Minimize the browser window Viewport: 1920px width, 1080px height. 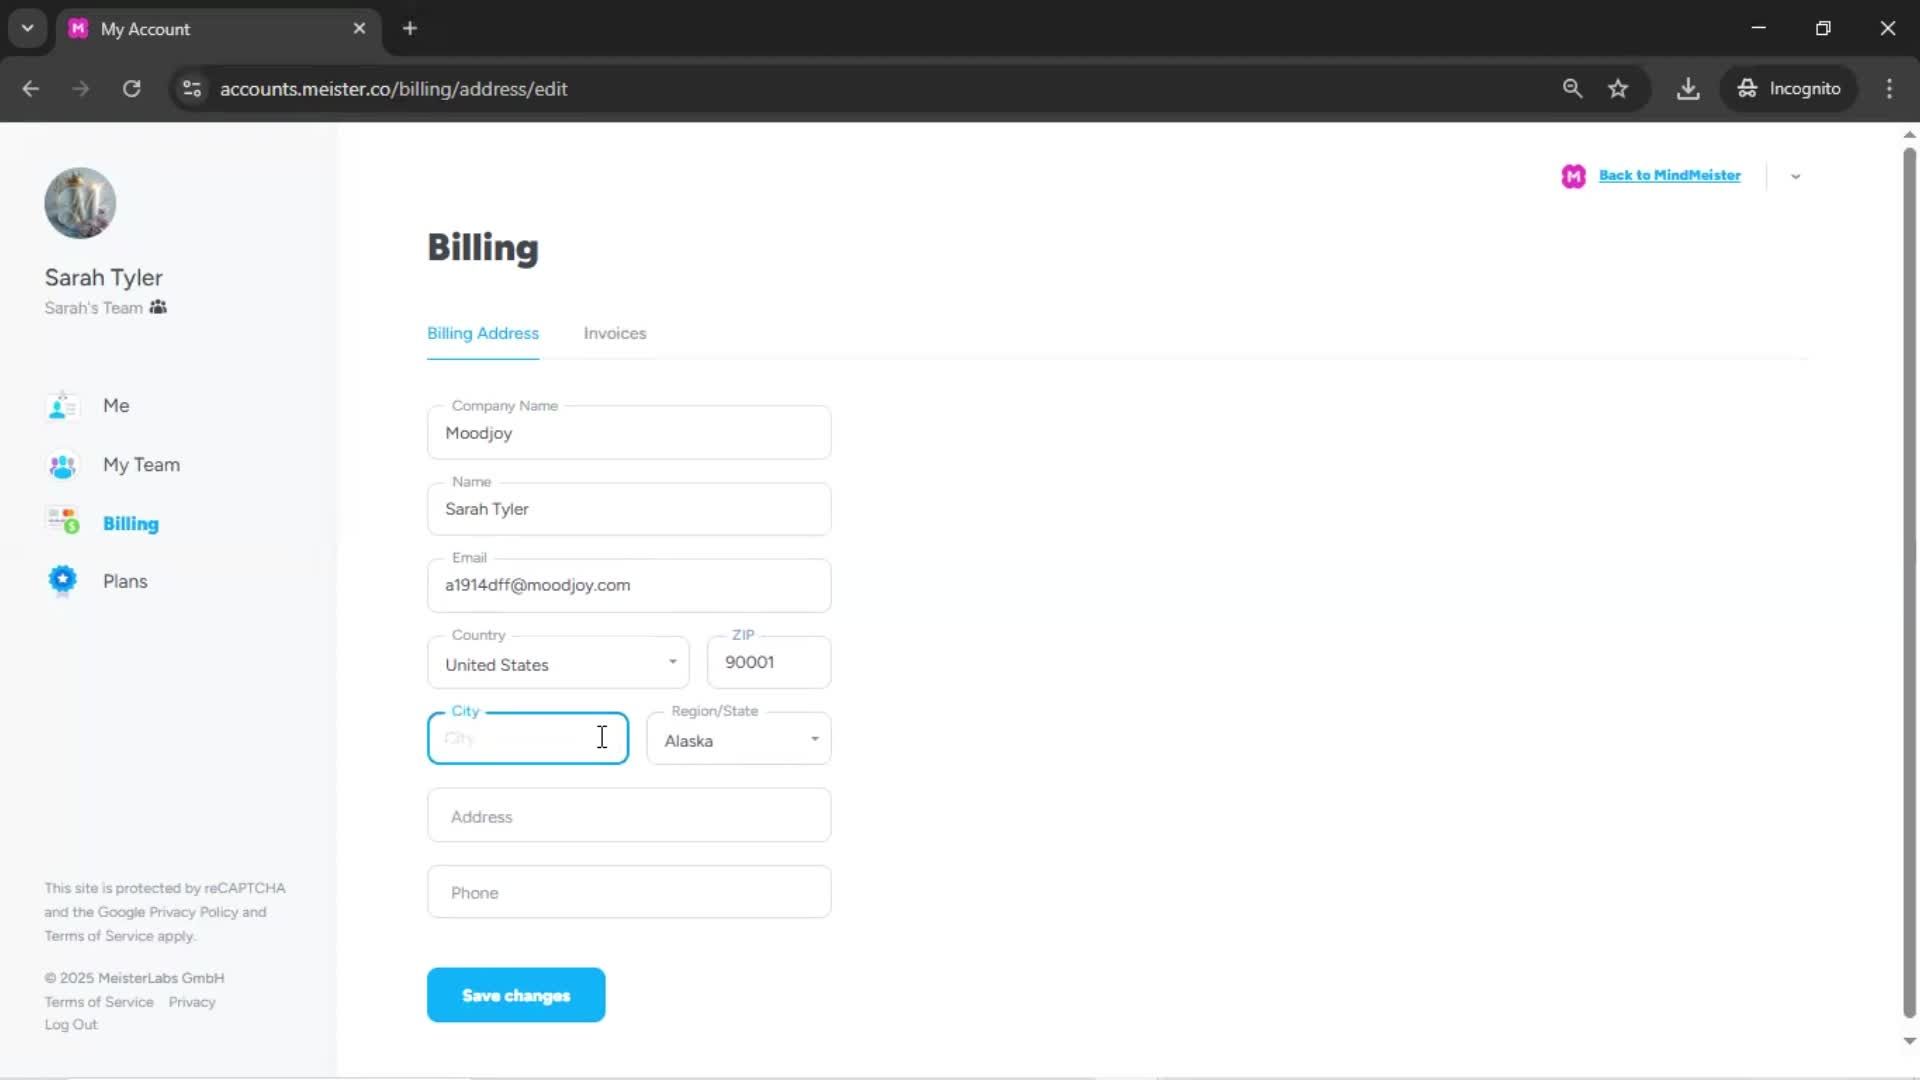coord(1759,28)
